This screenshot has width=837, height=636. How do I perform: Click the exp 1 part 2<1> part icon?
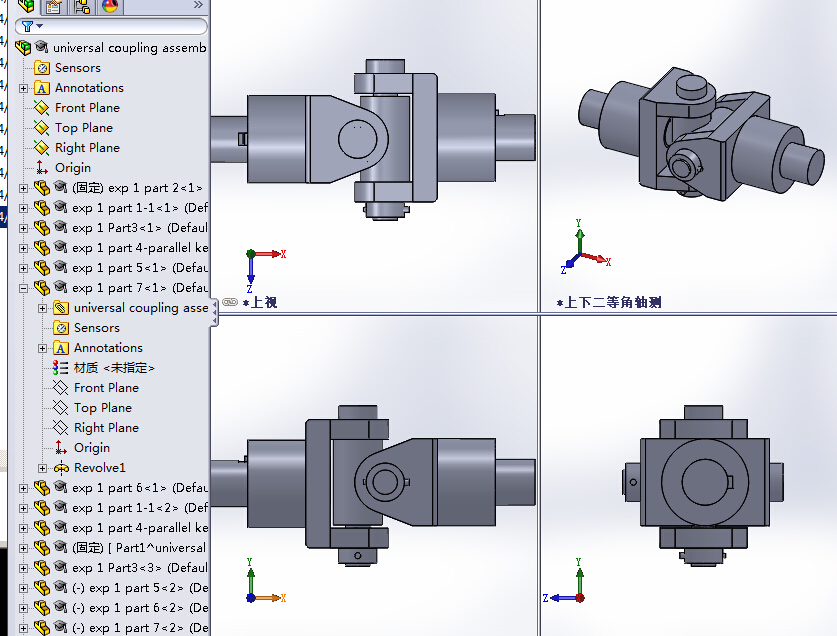coord(42,187)
